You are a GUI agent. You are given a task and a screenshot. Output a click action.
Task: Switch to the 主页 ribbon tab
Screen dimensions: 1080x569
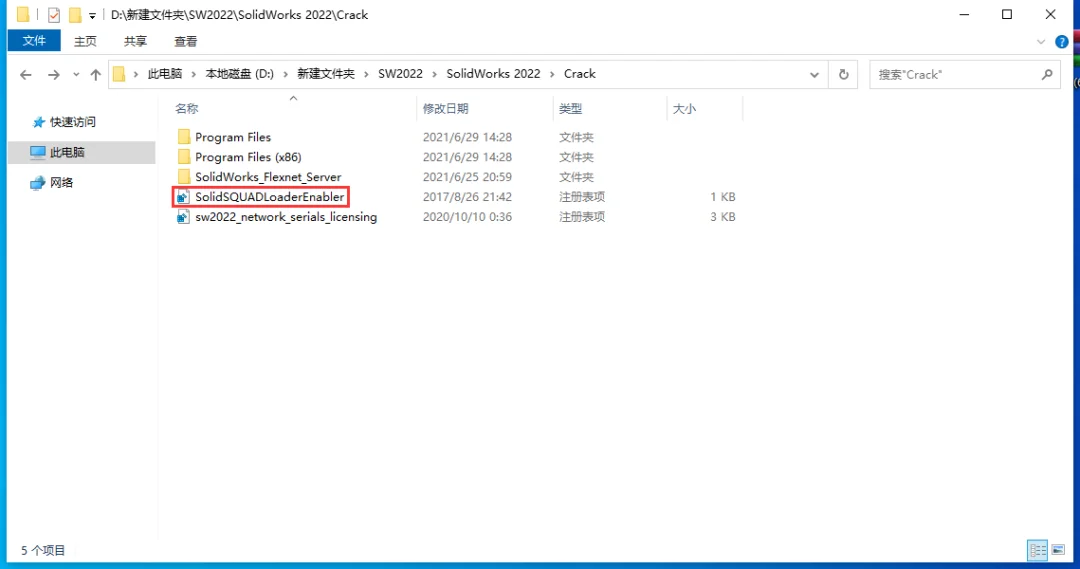(85, 41)
